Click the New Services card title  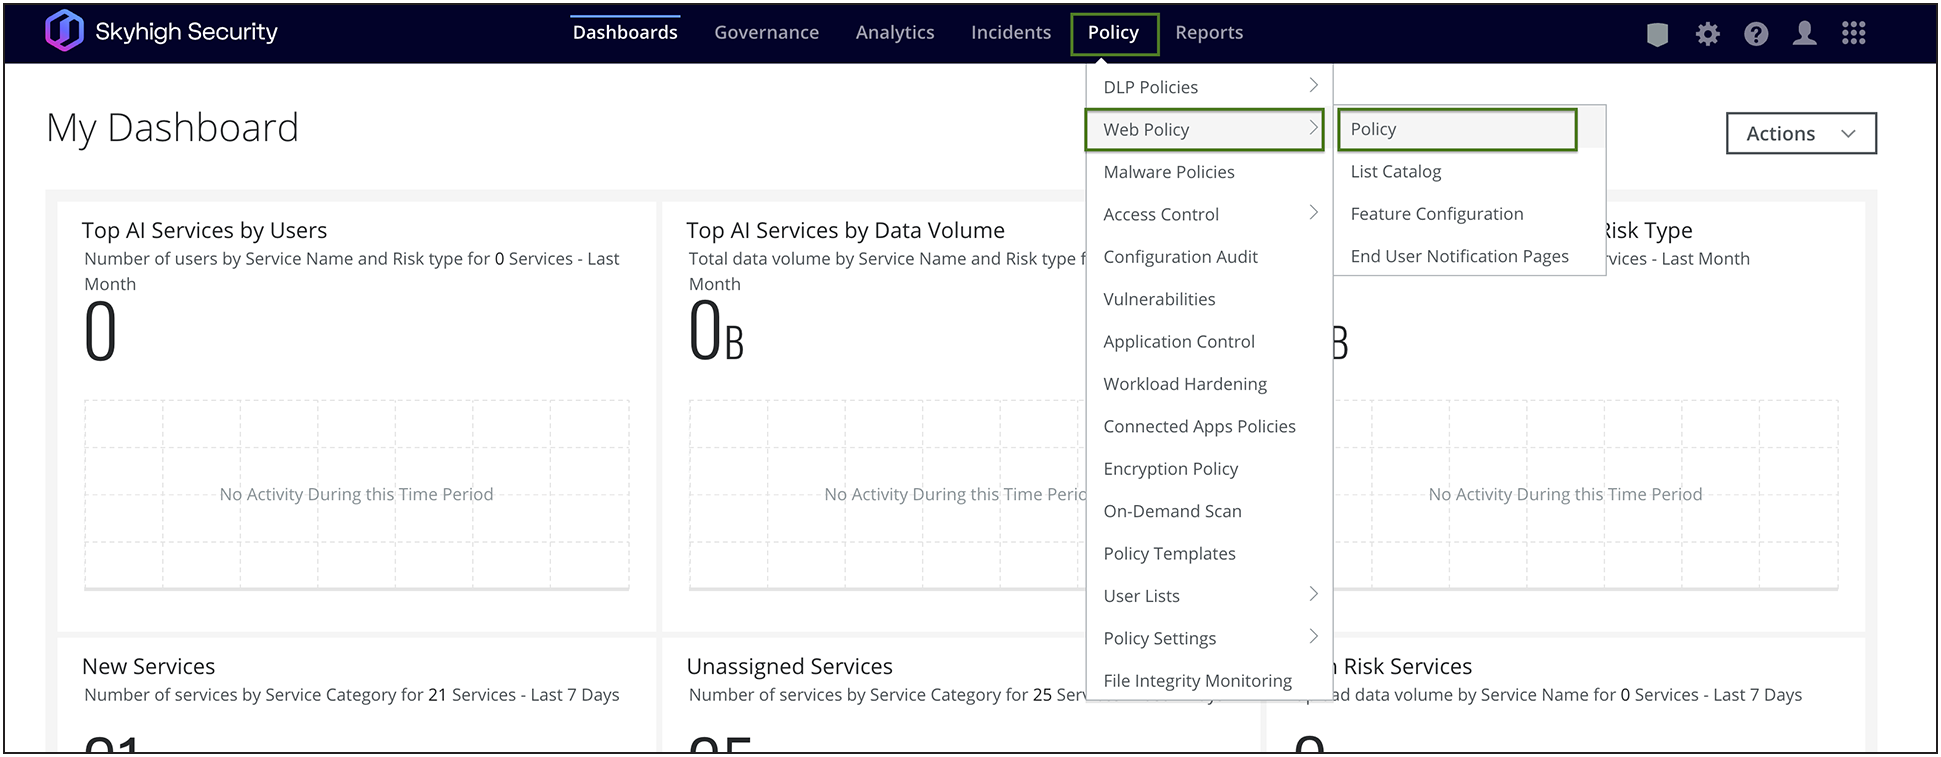(149, 667)
